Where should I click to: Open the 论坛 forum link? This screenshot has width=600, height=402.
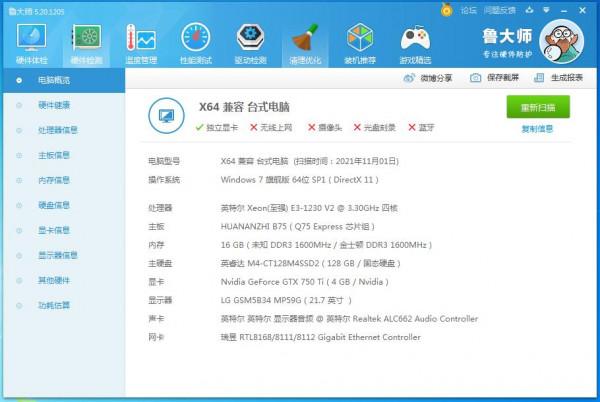point(468,10)
